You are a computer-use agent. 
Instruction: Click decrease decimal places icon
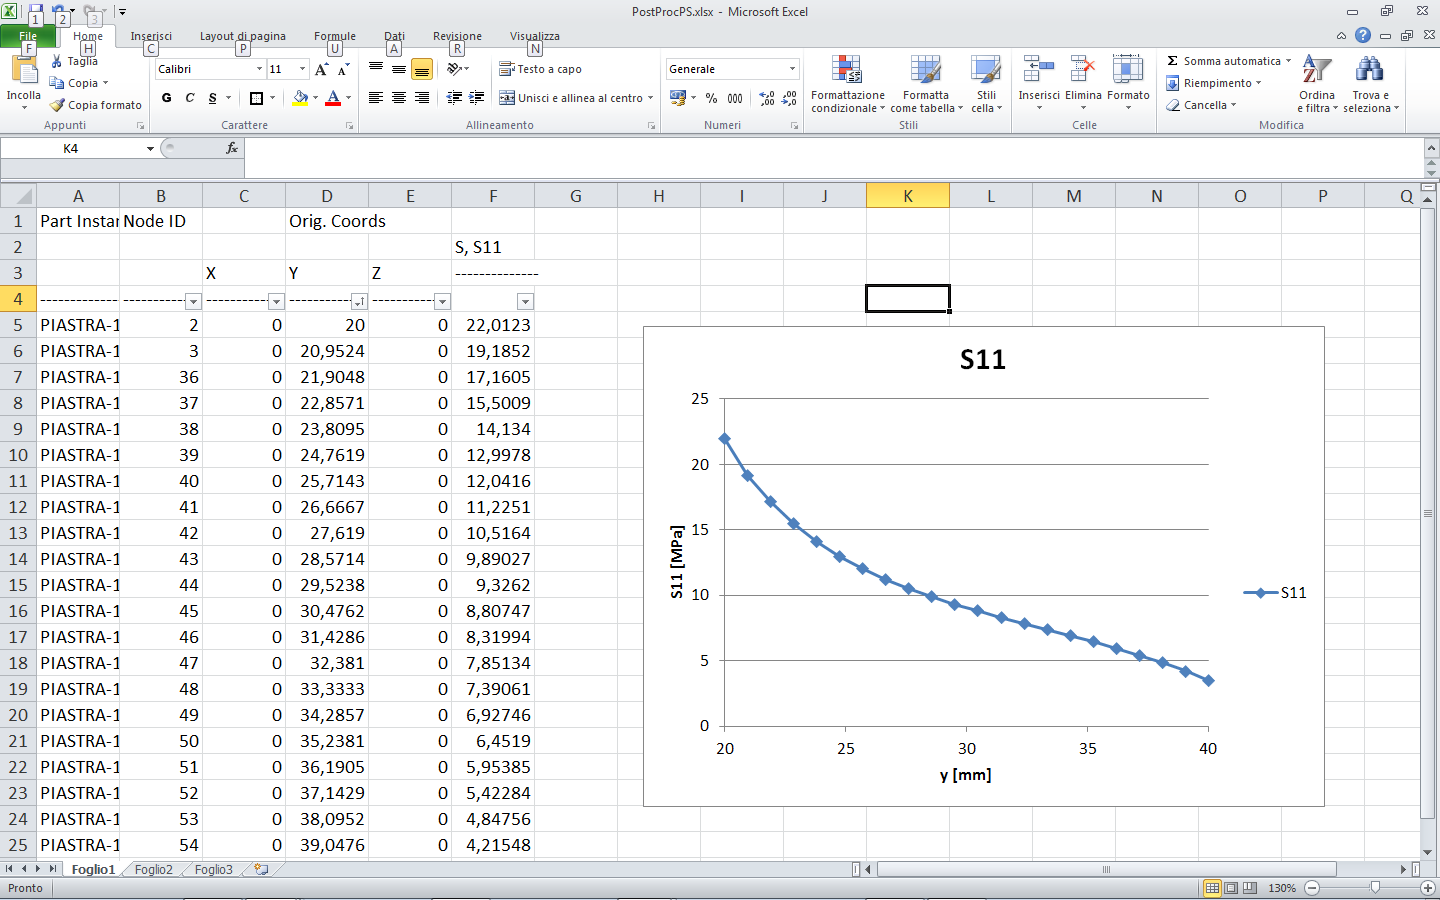pyautogui.click(x=789, y=98)
